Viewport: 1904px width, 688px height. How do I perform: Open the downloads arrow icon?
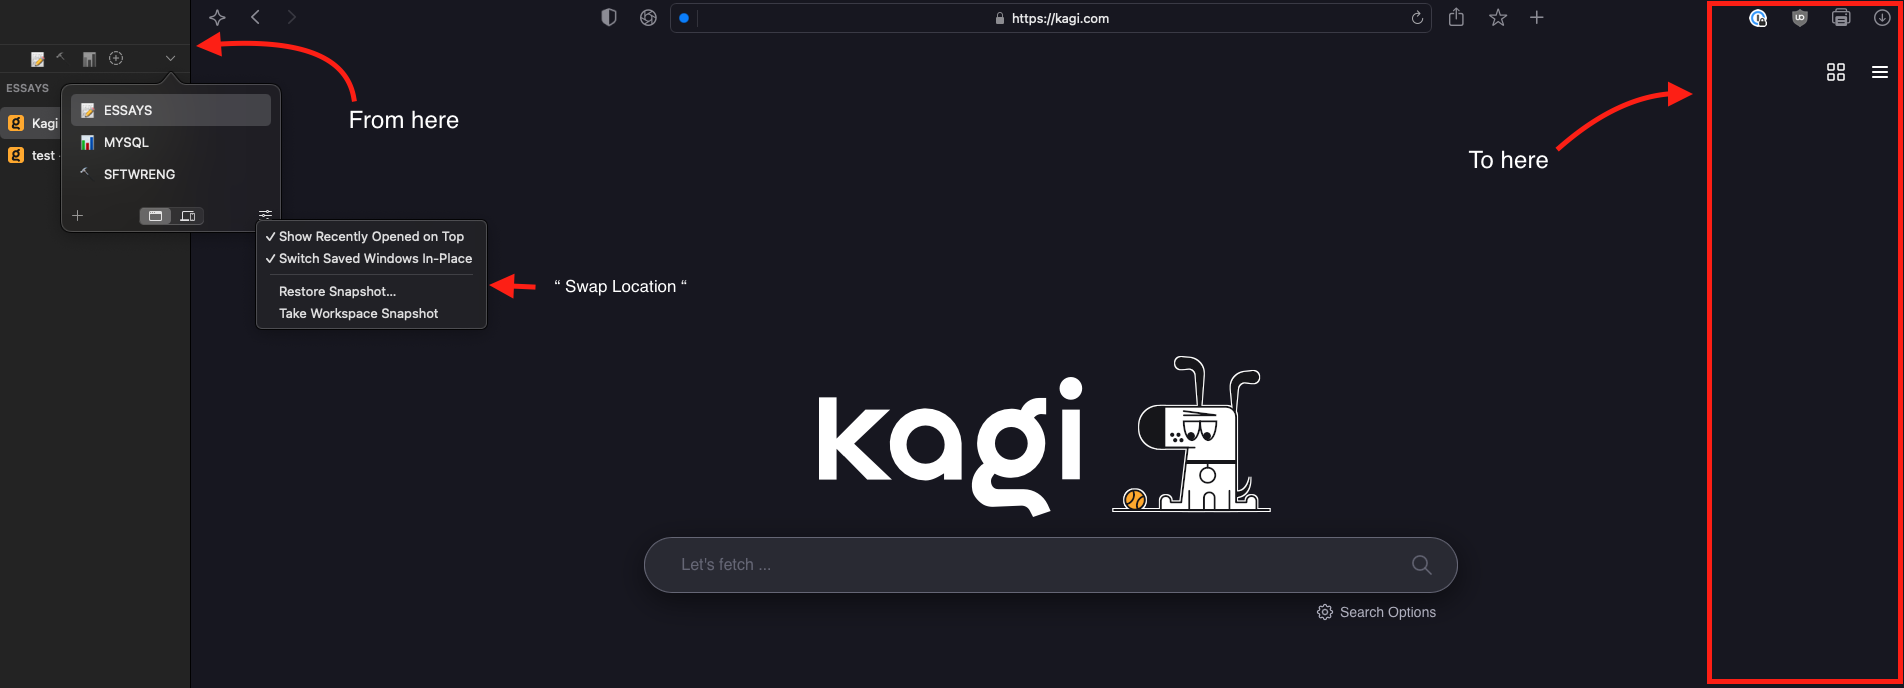click(x=1882, y=18)
